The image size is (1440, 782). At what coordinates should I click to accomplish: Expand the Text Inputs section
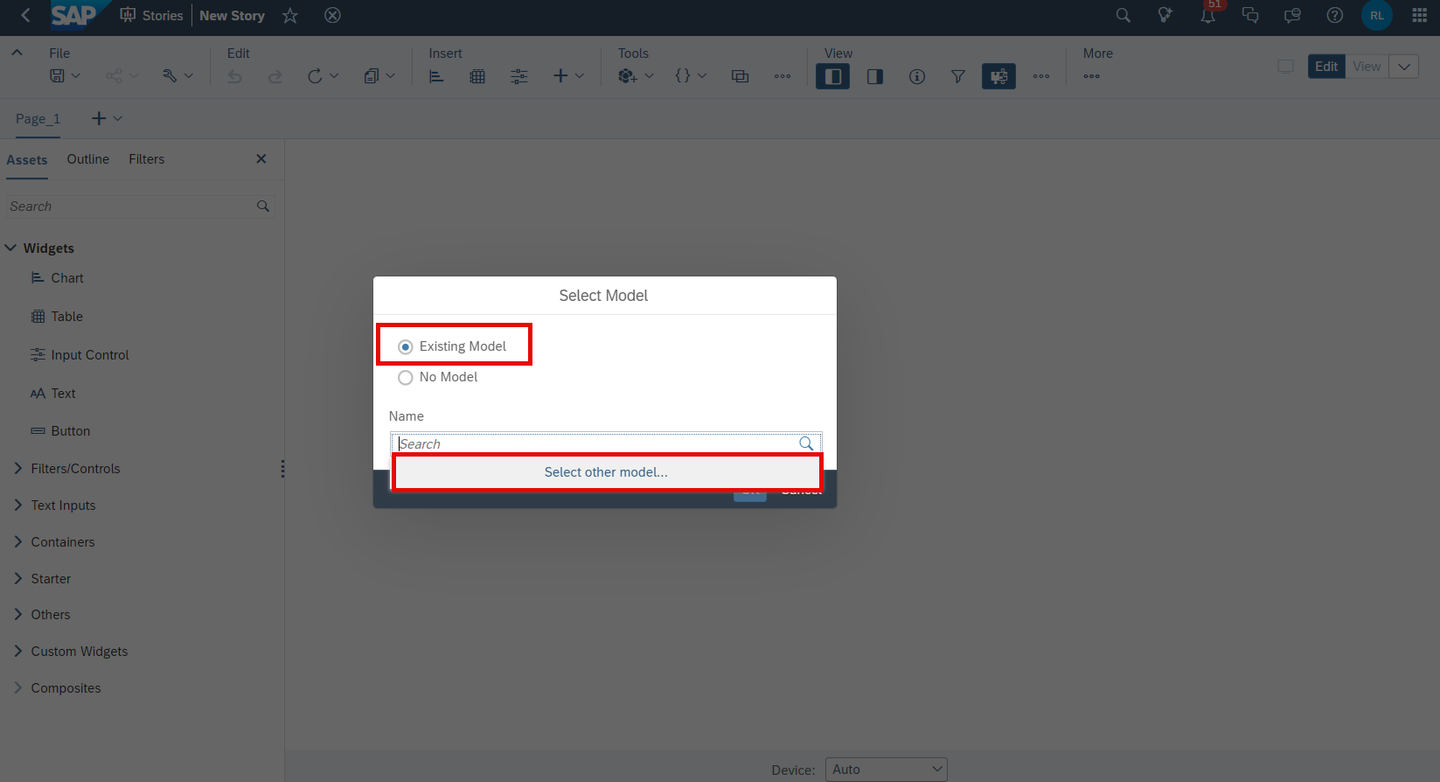point(18,505)
